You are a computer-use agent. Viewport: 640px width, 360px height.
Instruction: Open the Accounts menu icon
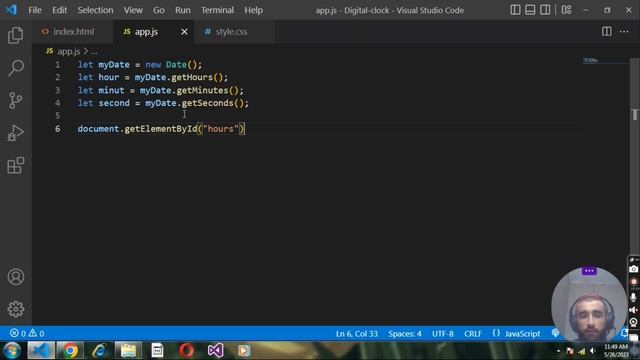pyautogui.click(x=16, y=277)
